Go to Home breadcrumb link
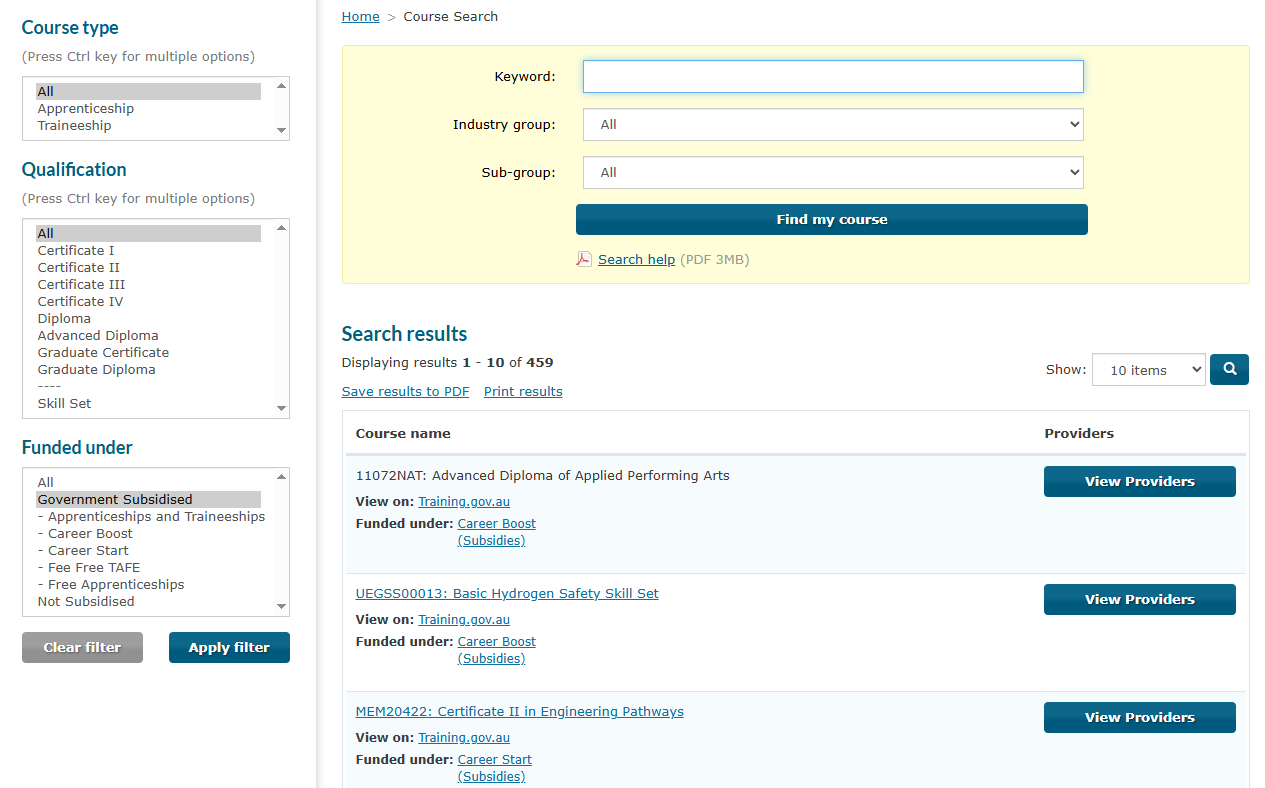Image resolution: width=1265 pixels, height=788 pixels. click(x=361, y=17)
